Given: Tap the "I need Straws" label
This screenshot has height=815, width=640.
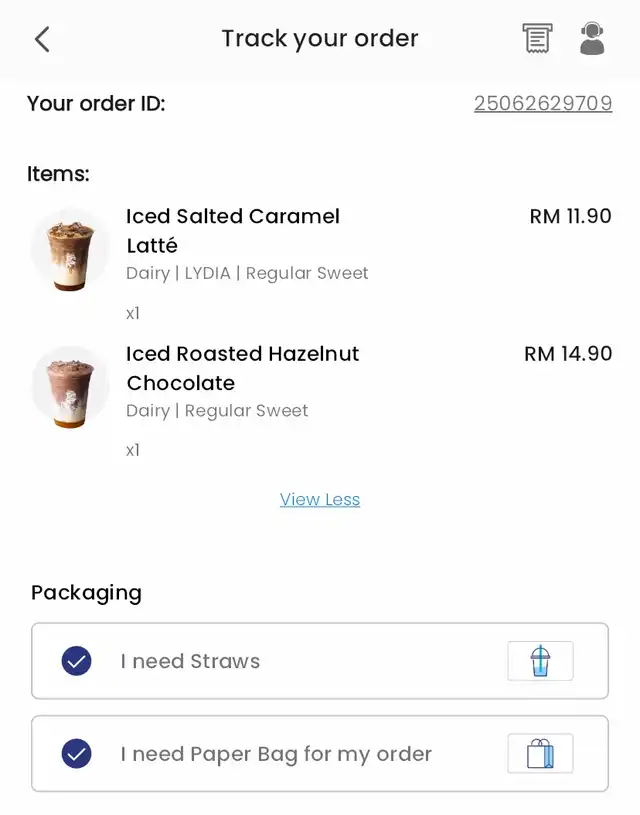Looking at the screenshot, I should click(x=190, y=661).
